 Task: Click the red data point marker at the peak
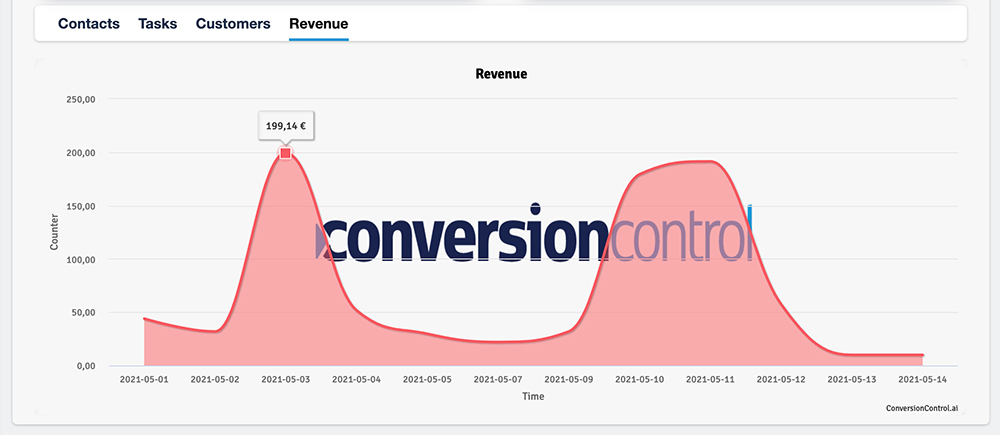click(x=286, y=153)
